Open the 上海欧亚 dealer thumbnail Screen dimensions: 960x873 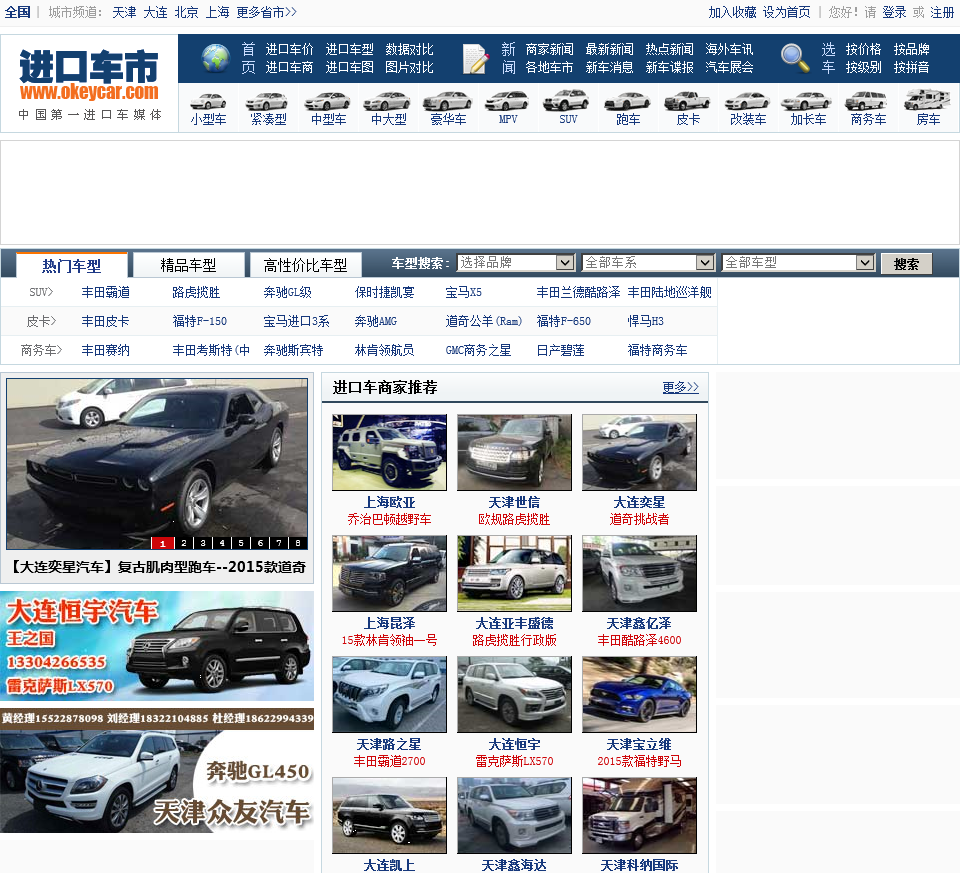(x=389, y=452)
